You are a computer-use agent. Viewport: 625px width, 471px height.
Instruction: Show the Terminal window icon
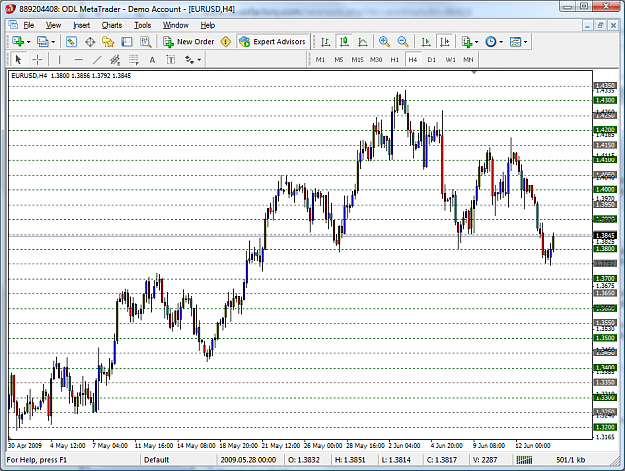(x=127, y=41)
